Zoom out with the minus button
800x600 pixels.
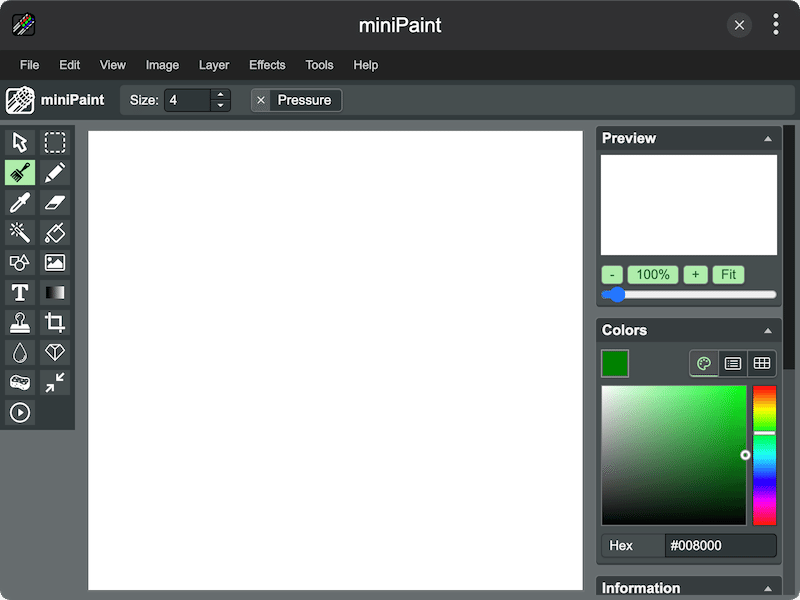612,275
